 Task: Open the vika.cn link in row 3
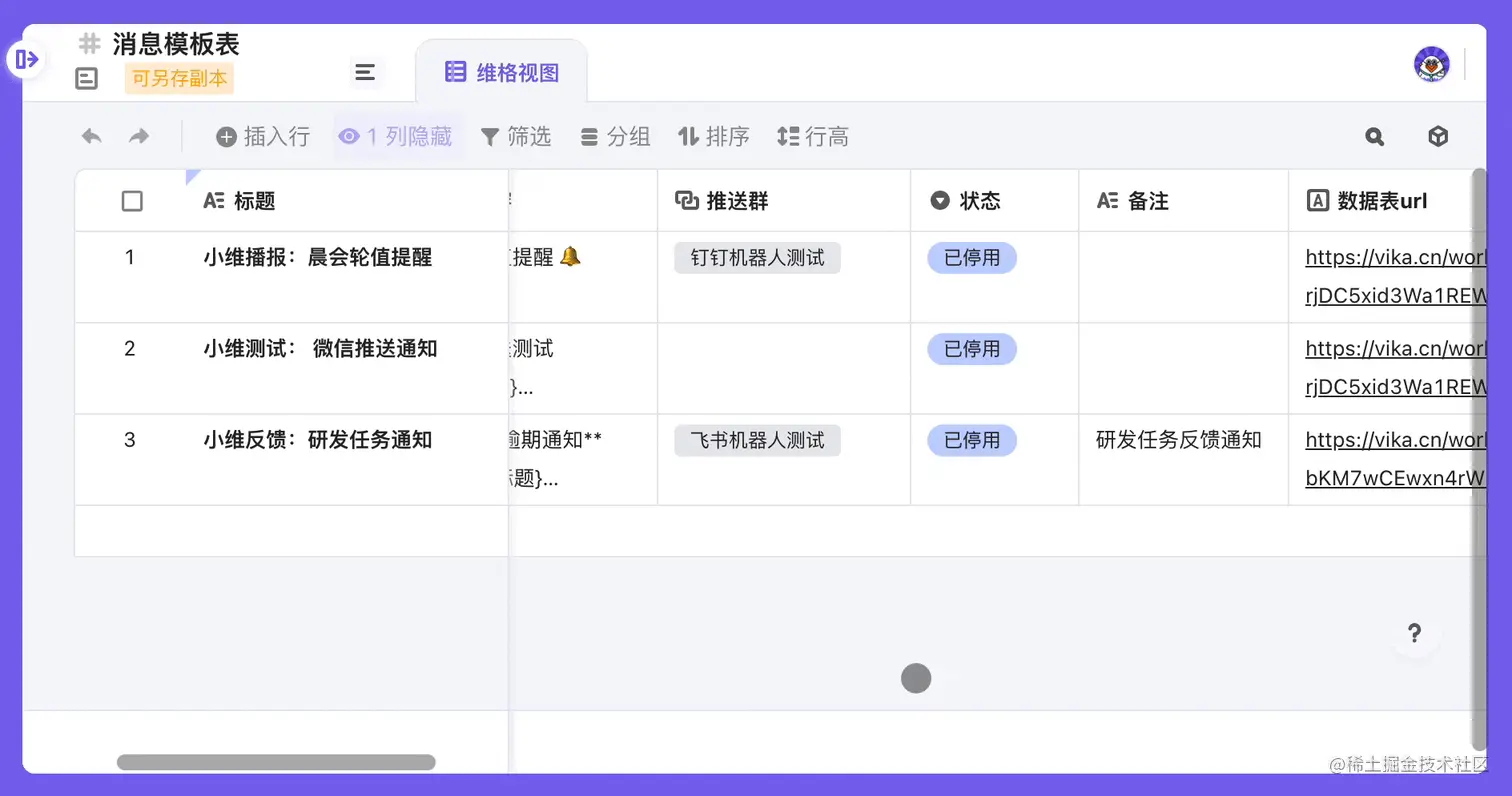point(1395,459)
